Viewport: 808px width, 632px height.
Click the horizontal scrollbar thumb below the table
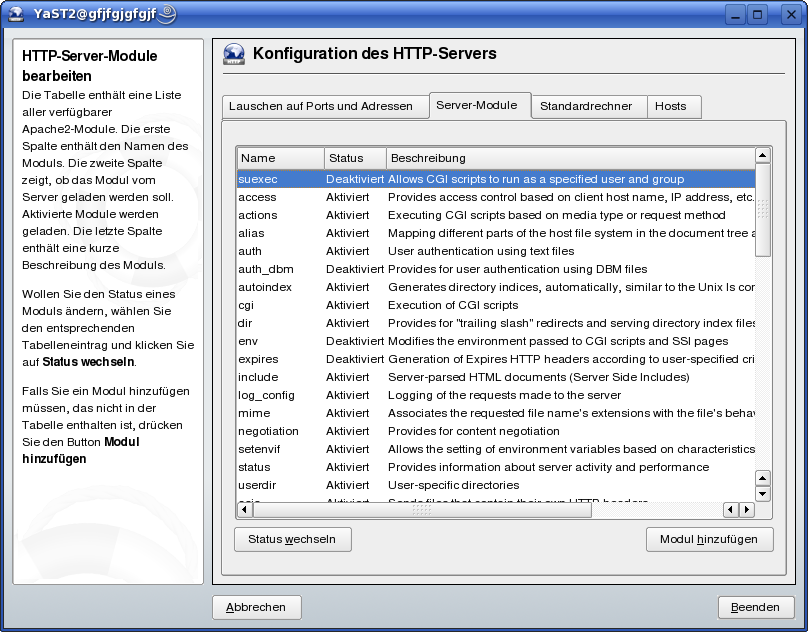420,510
